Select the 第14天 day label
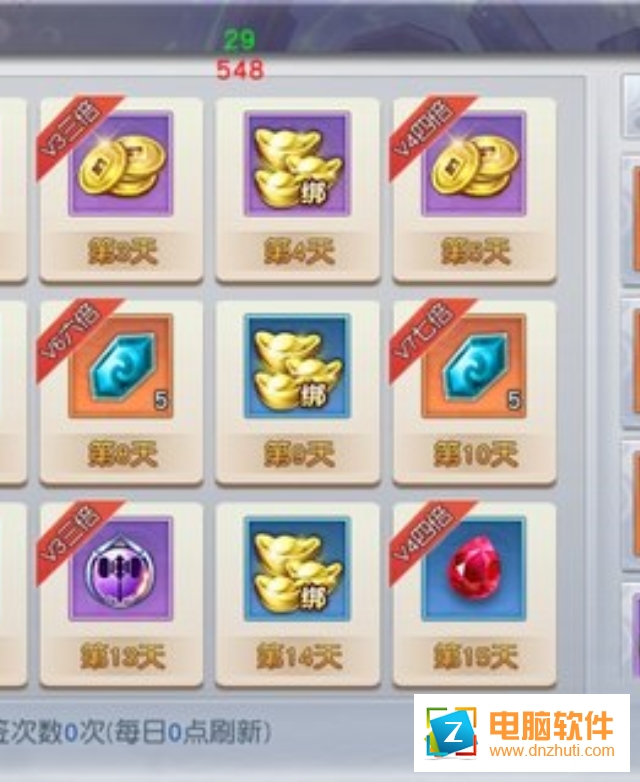The height and width of the screenshot is (782, 640). tap(299, 656)
